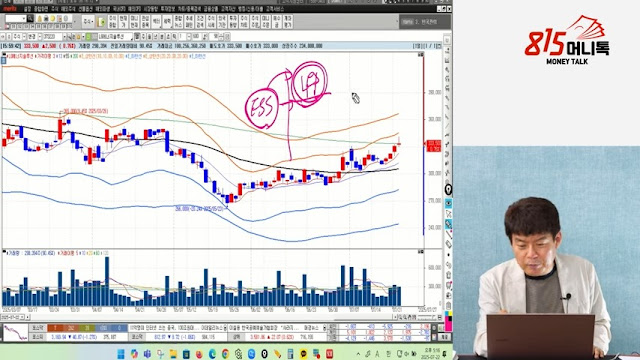The image size is (640, 360).
Task: Click the current price 333,500 axis label
Action: (x=434, y=146)
